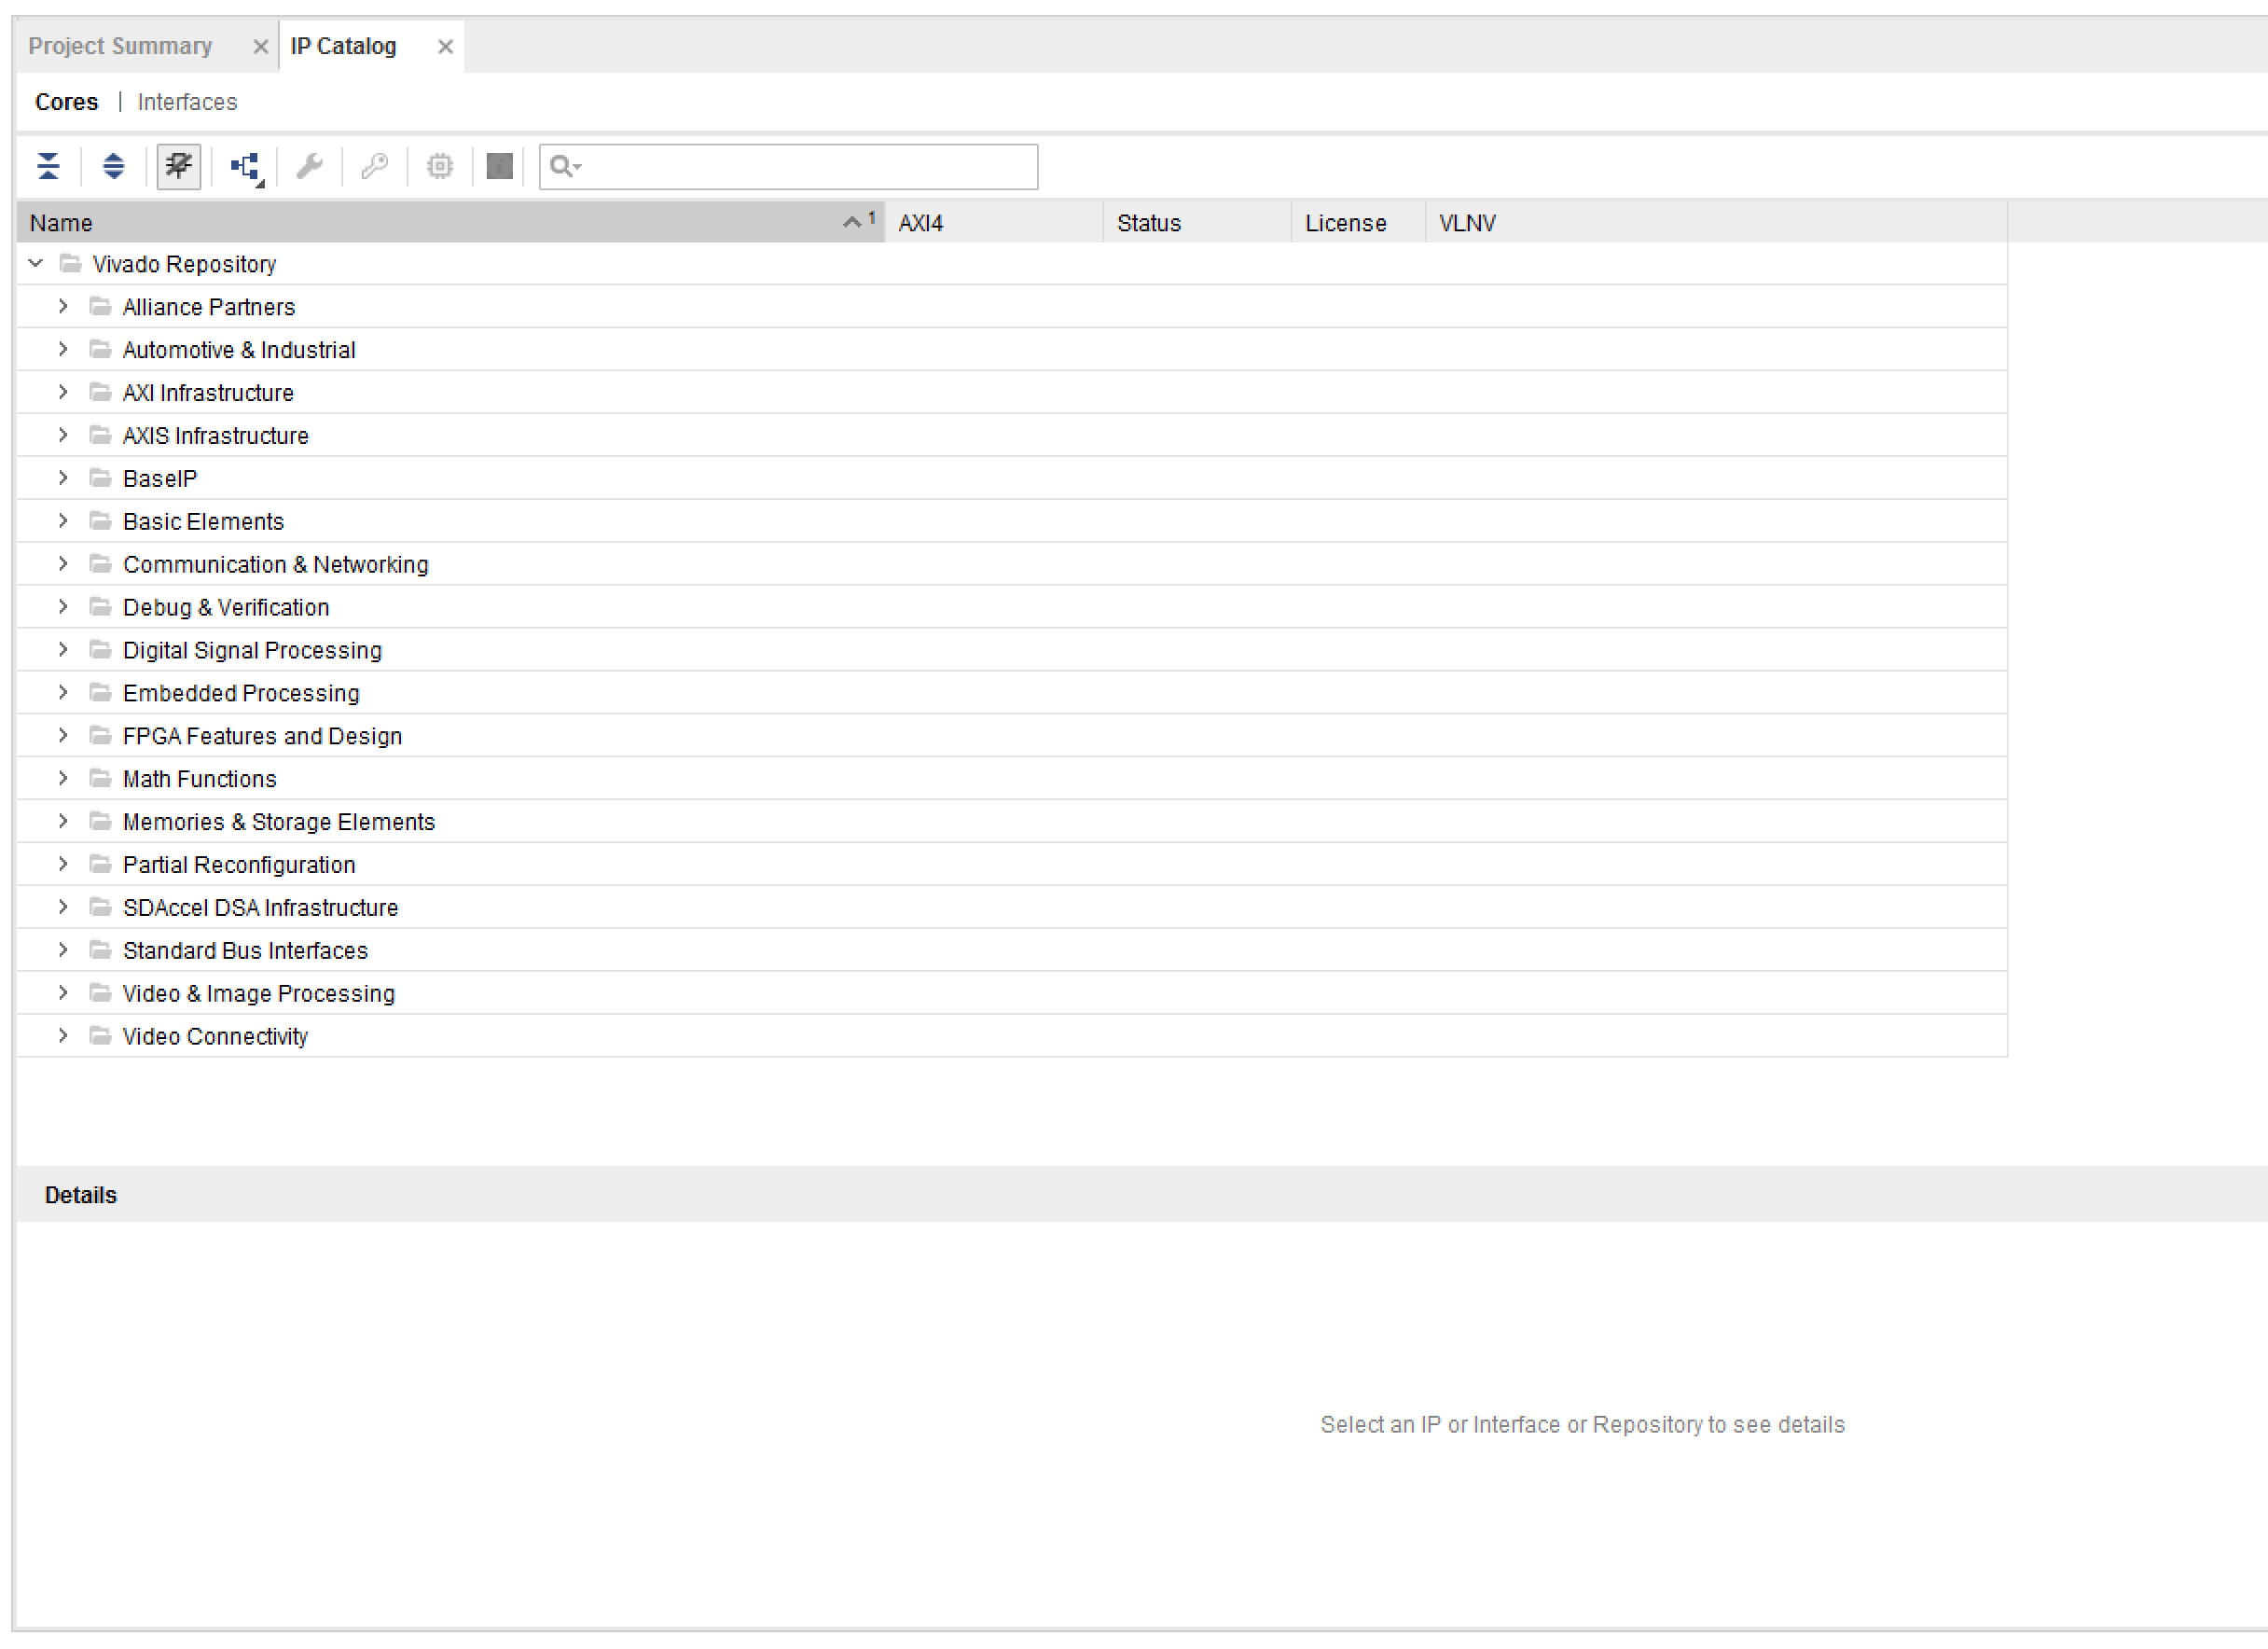Select the Communication & Networking row
This screenshot has width=2268, height=1649.
point(1012,565)
